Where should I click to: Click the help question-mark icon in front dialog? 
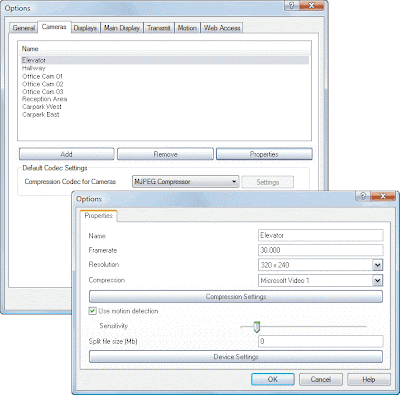[x=363, y=196]
